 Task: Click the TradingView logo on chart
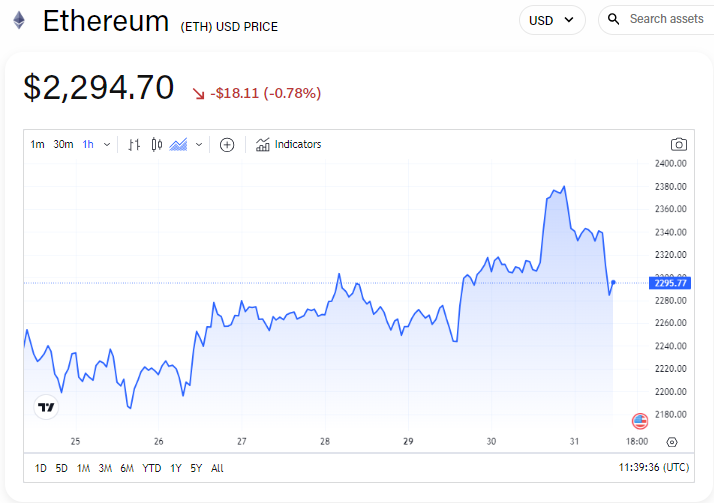click(46, 407)
